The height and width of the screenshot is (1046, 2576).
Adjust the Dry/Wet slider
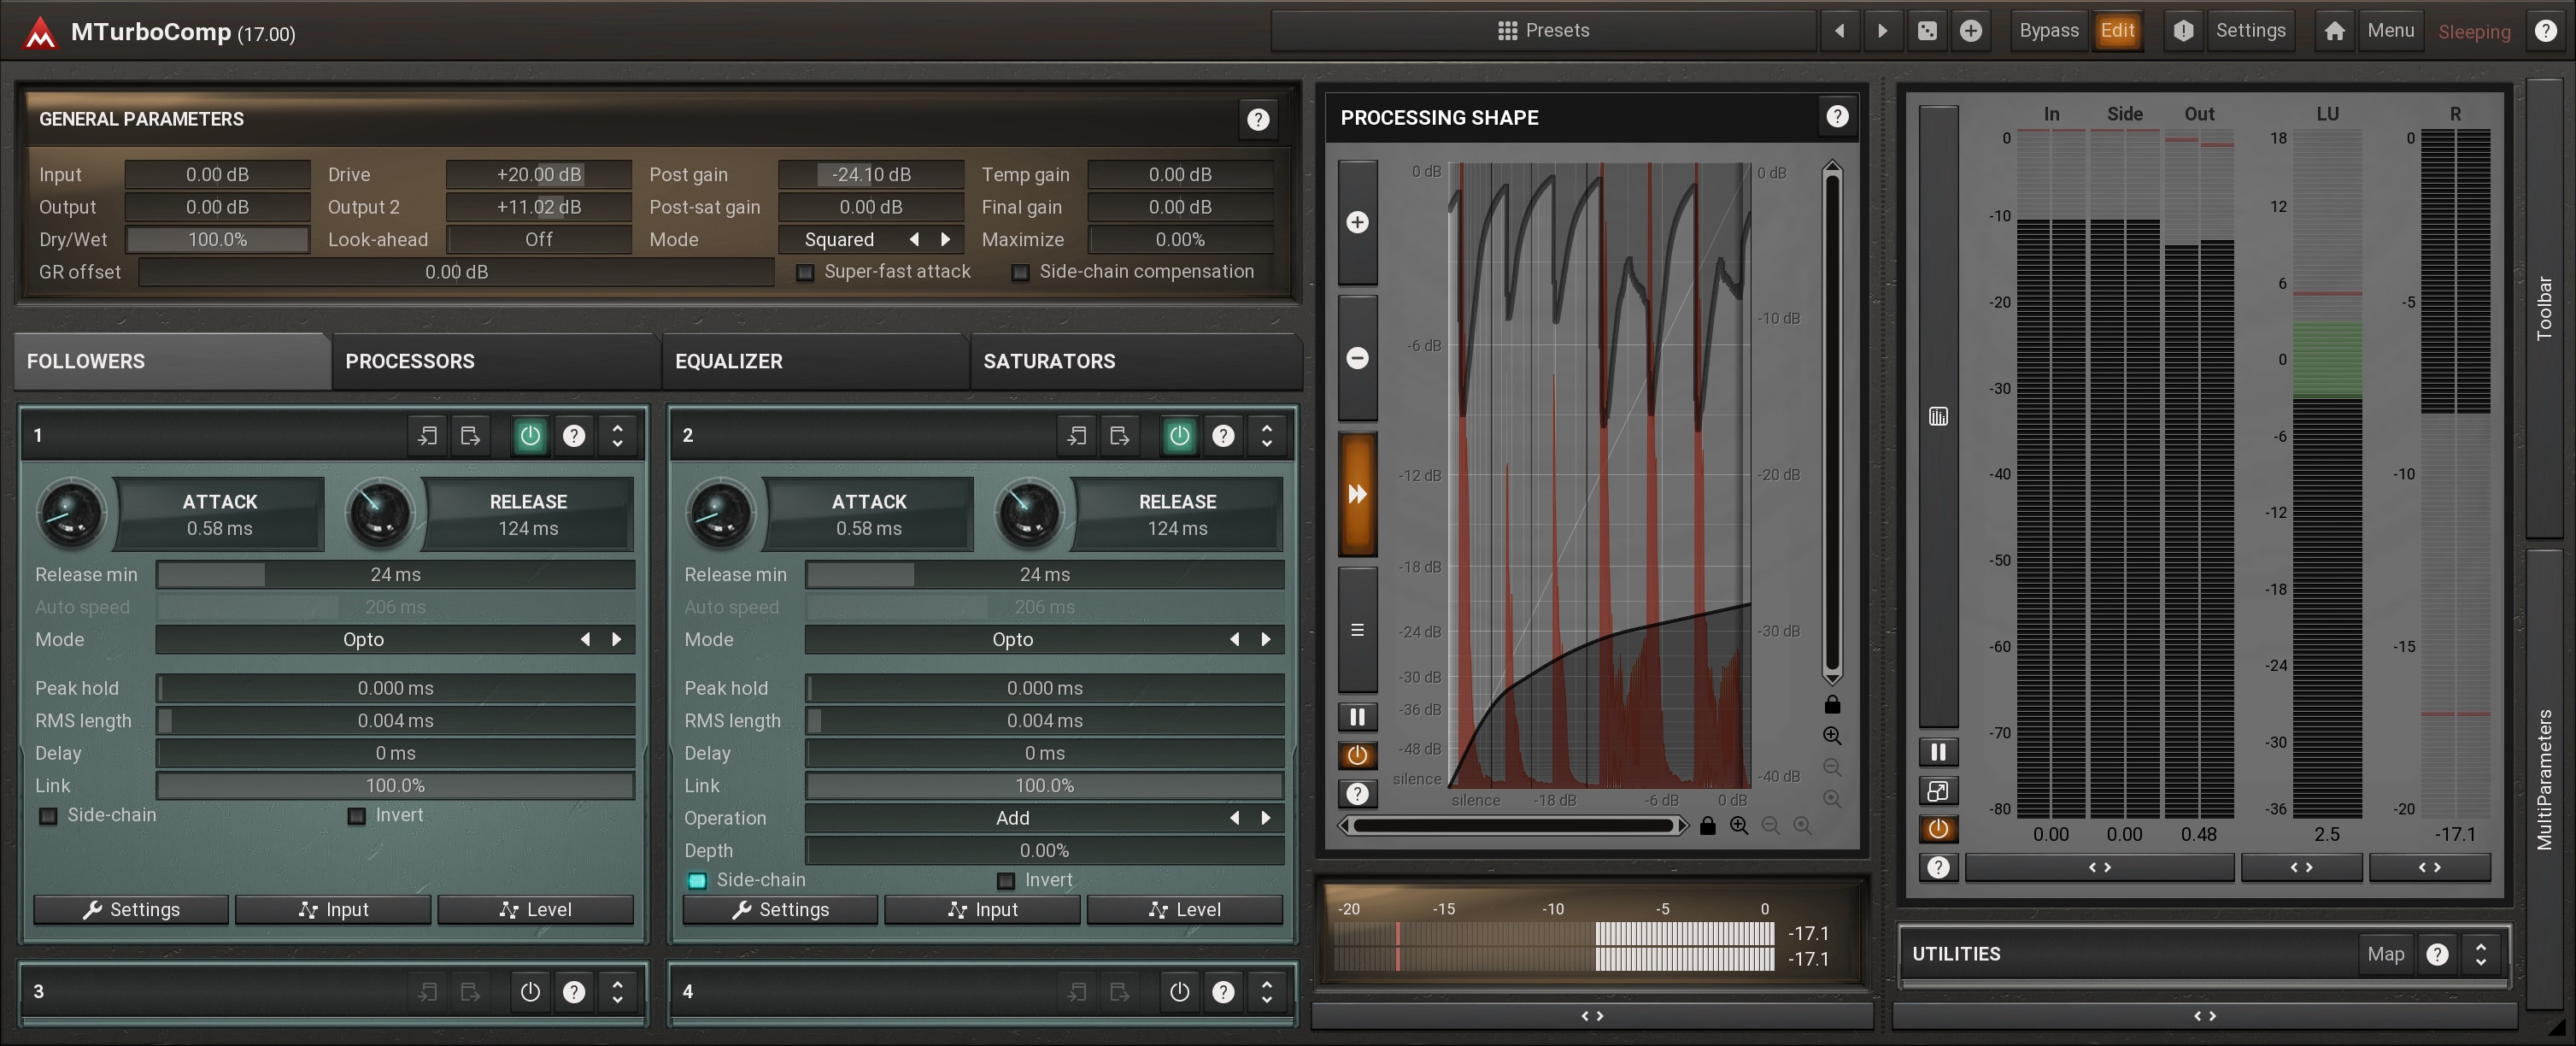217,240
